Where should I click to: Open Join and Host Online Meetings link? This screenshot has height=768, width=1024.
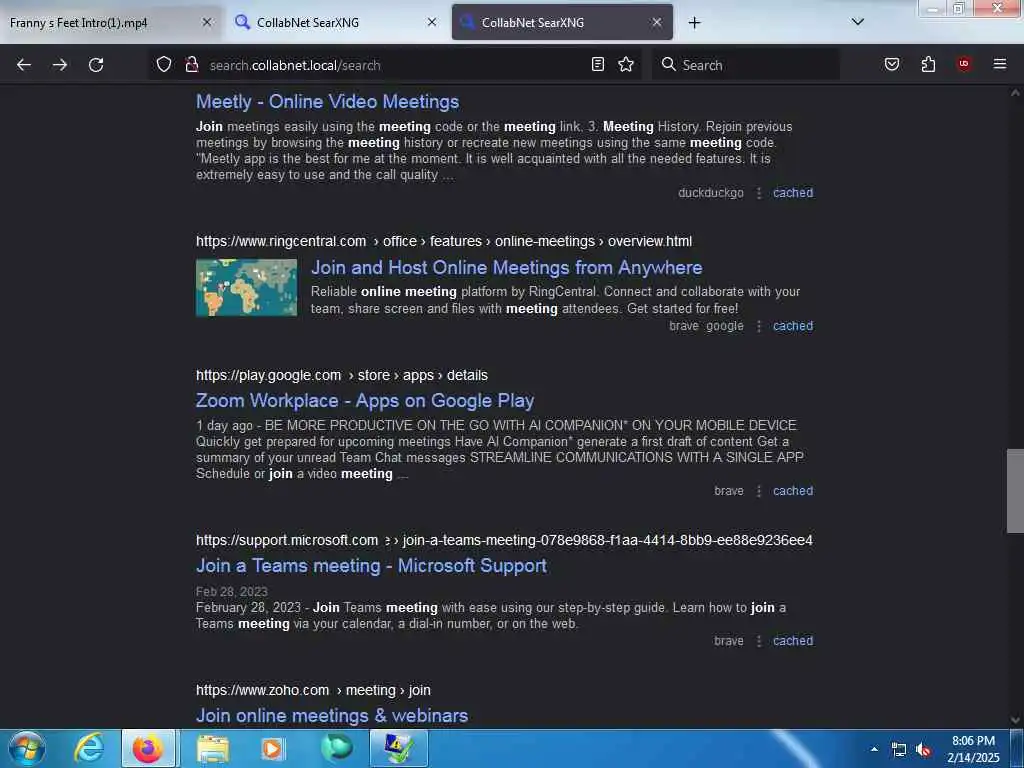click(x=506, y=267)
